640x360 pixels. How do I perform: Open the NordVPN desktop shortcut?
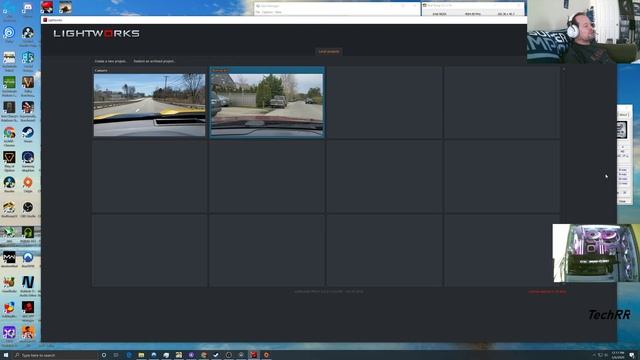pos(28,259)
